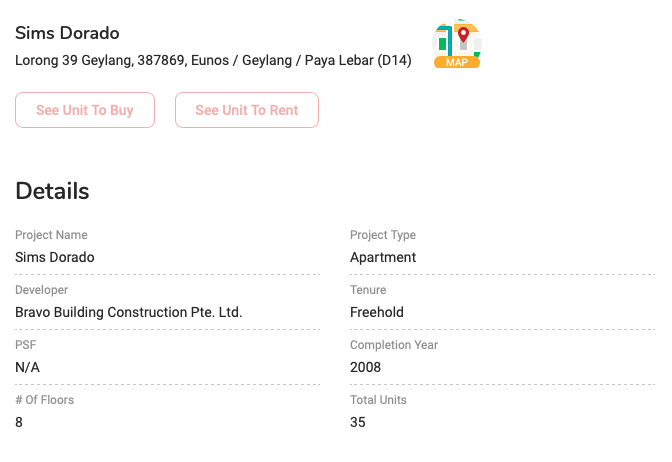672x462 pixels.
Task: Click the number of floors value 8
Action: click(x=19, y=422)
